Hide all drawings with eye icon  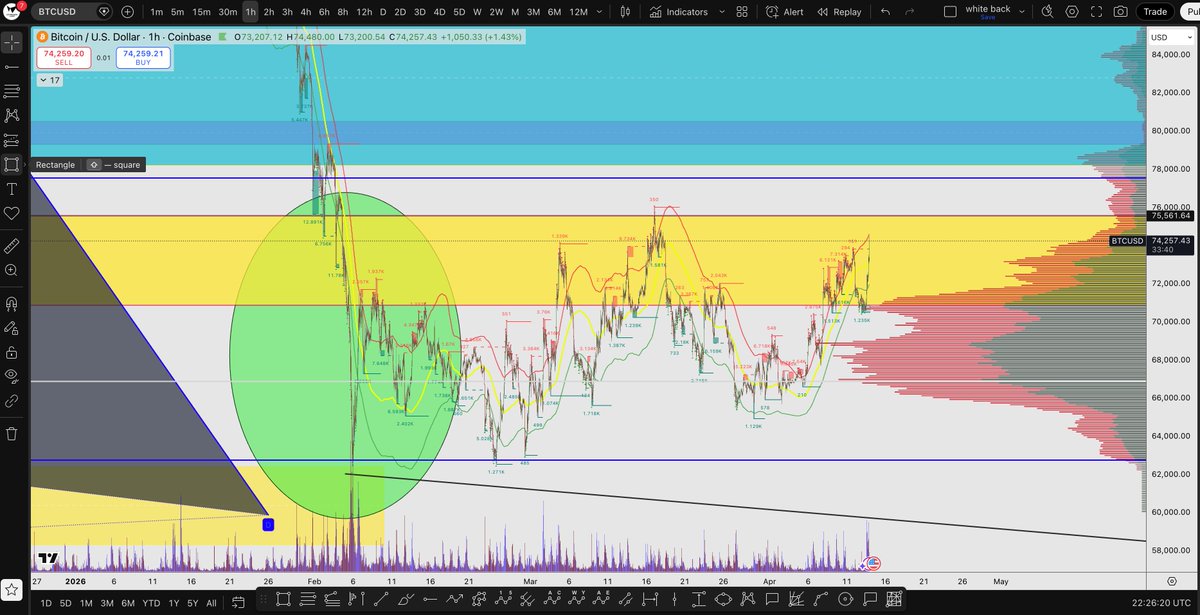pos(12,376)
